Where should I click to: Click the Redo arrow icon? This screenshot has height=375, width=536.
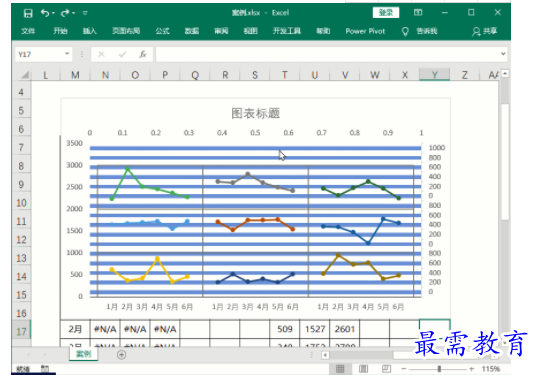tap(65, 13)
